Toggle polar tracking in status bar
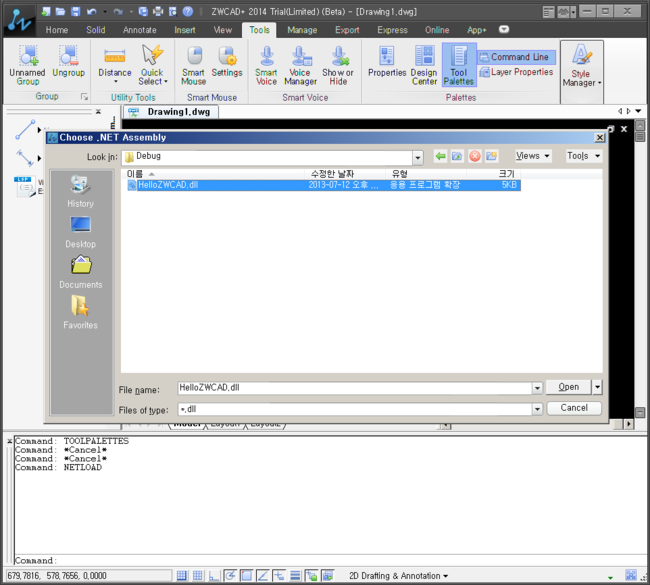 230,575
